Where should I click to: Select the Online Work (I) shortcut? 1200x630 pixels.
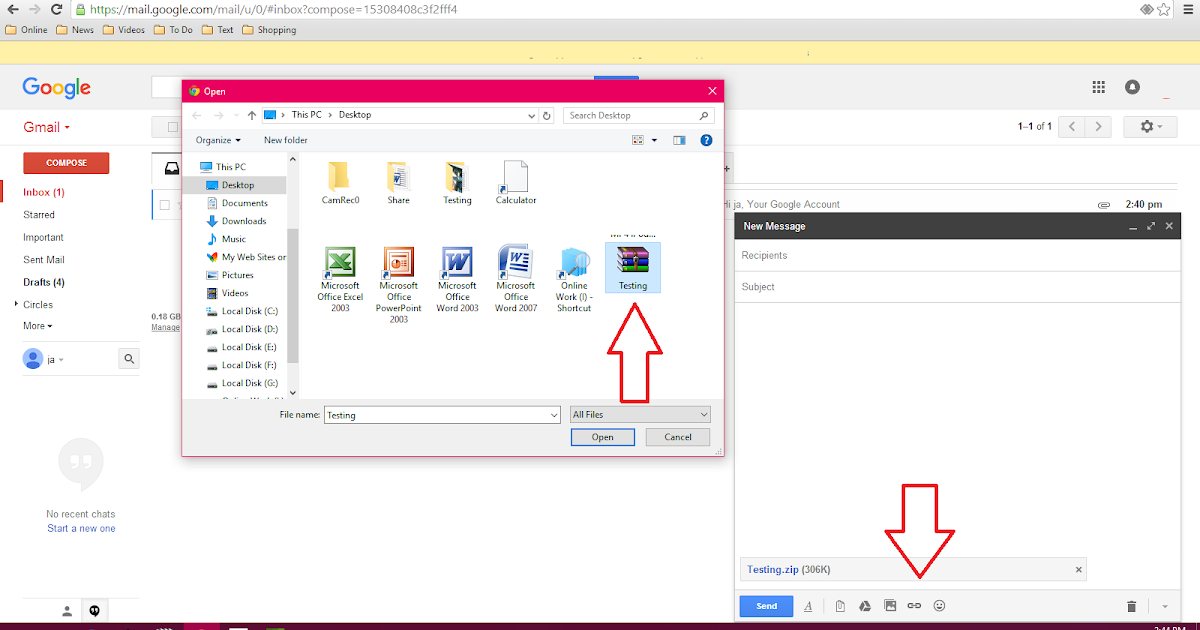(x=575, y=279)
